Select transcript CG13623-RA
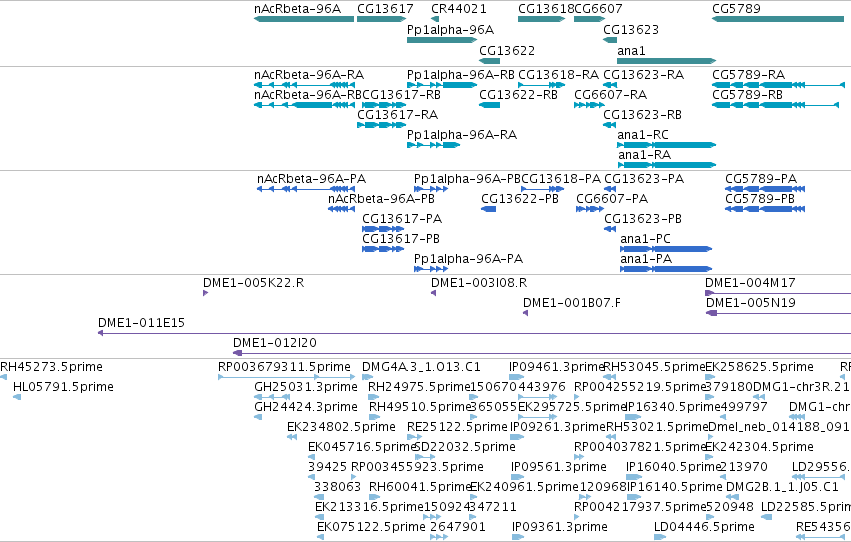 click(610, 85)
